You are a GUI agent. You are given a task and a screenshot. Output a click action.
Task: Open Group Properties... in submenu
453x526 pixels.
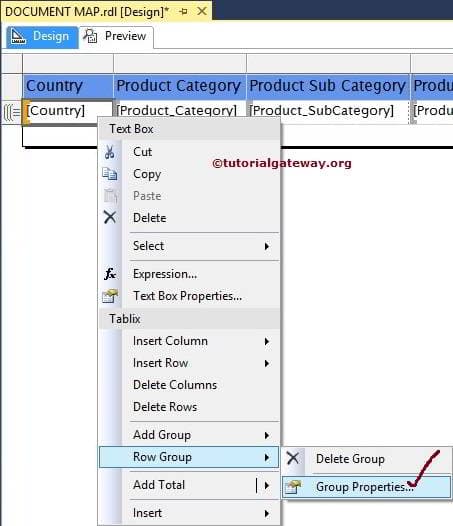366,487
